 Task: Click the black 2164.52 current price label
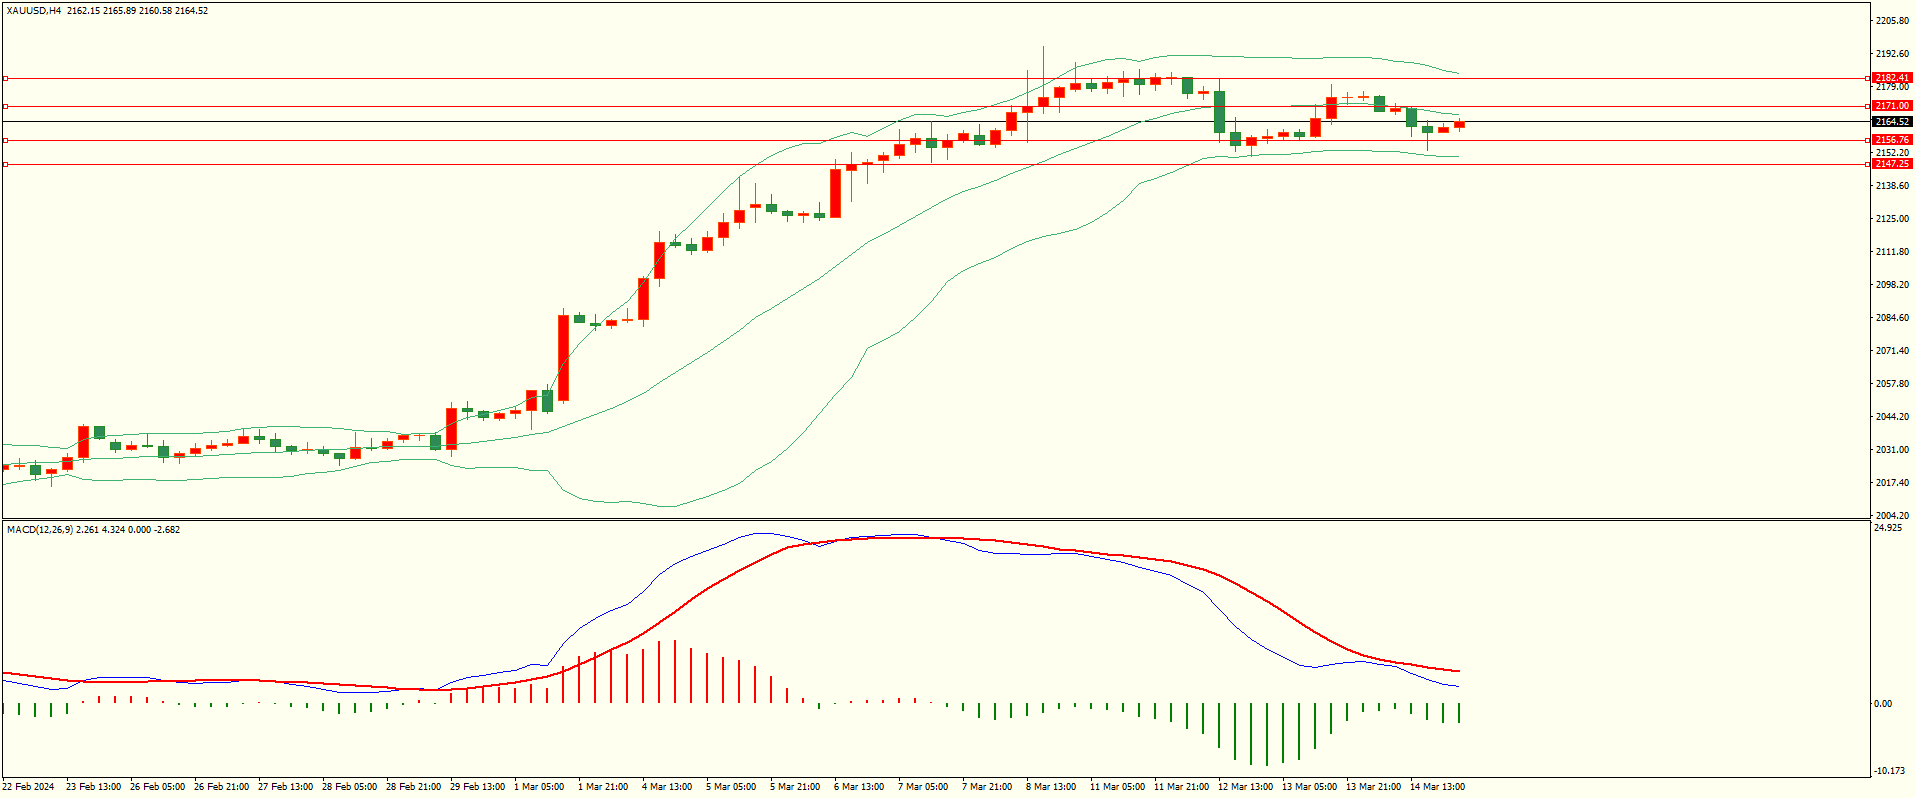(x=1892, y=122)
